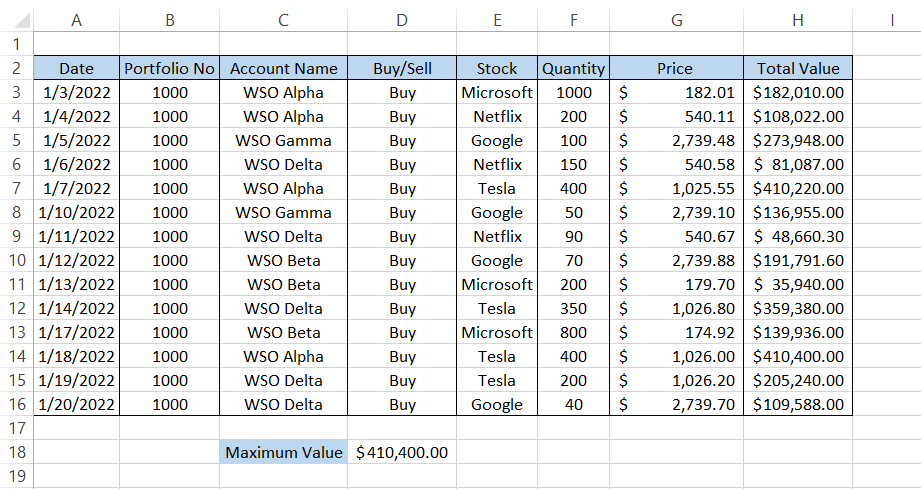The height and width of the screenshot is (489, 921).
Task: Select the Portfolio No header cell
Action: click(x=169, y=69)
